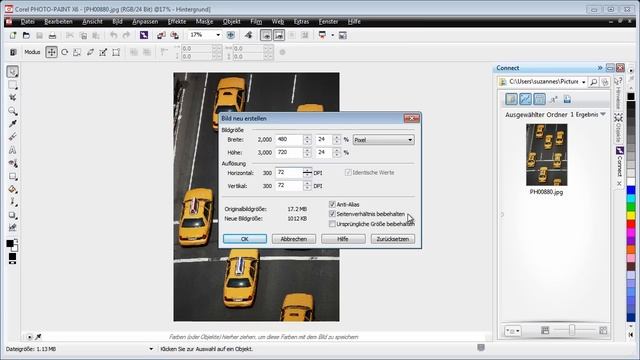
Task: Switch to the Hinweise docker tab
Action: click(618, 92)
